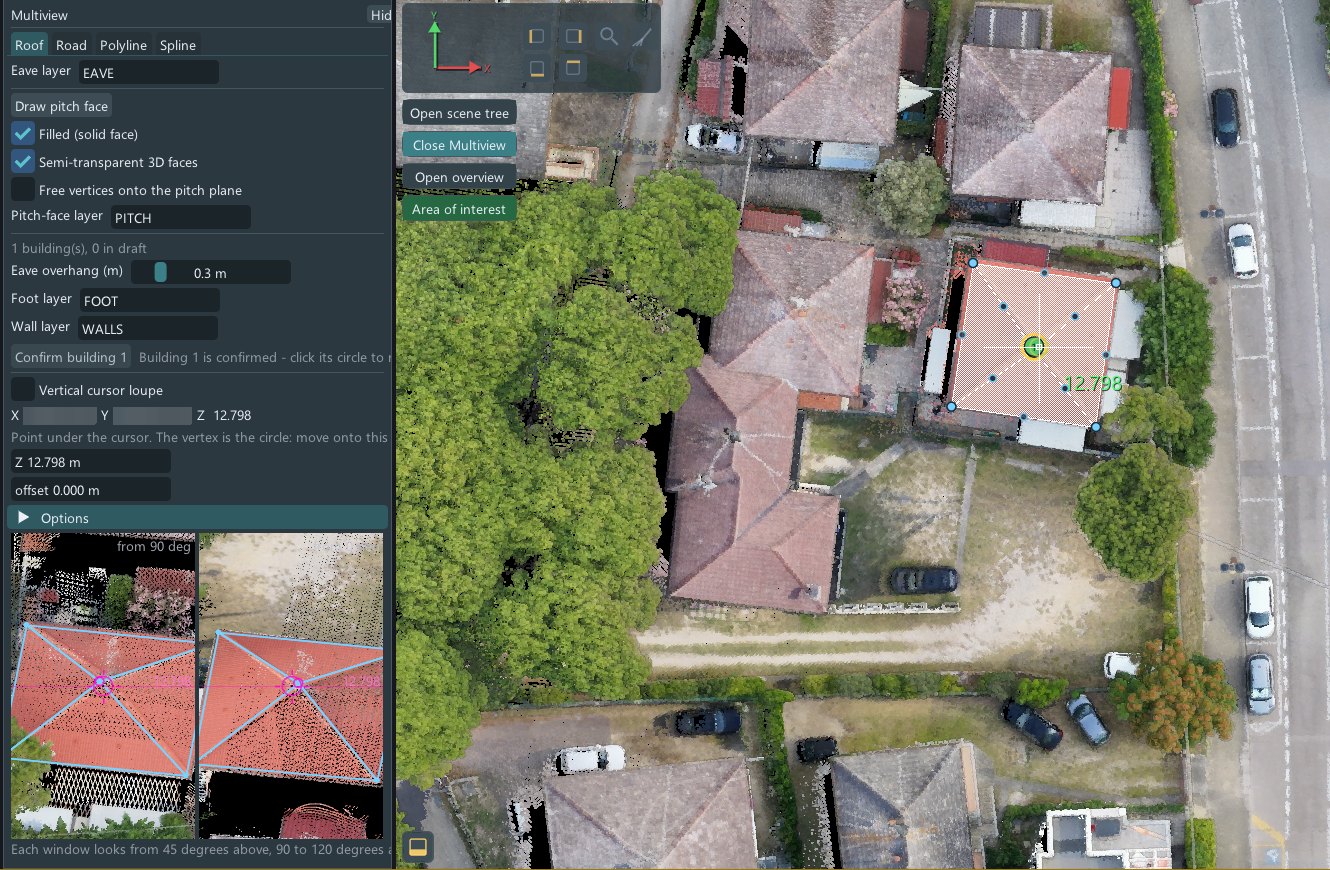Switch to the Road tab
Image resolution: width=1330 pixels, height=870 pixels.
(71, 45)
